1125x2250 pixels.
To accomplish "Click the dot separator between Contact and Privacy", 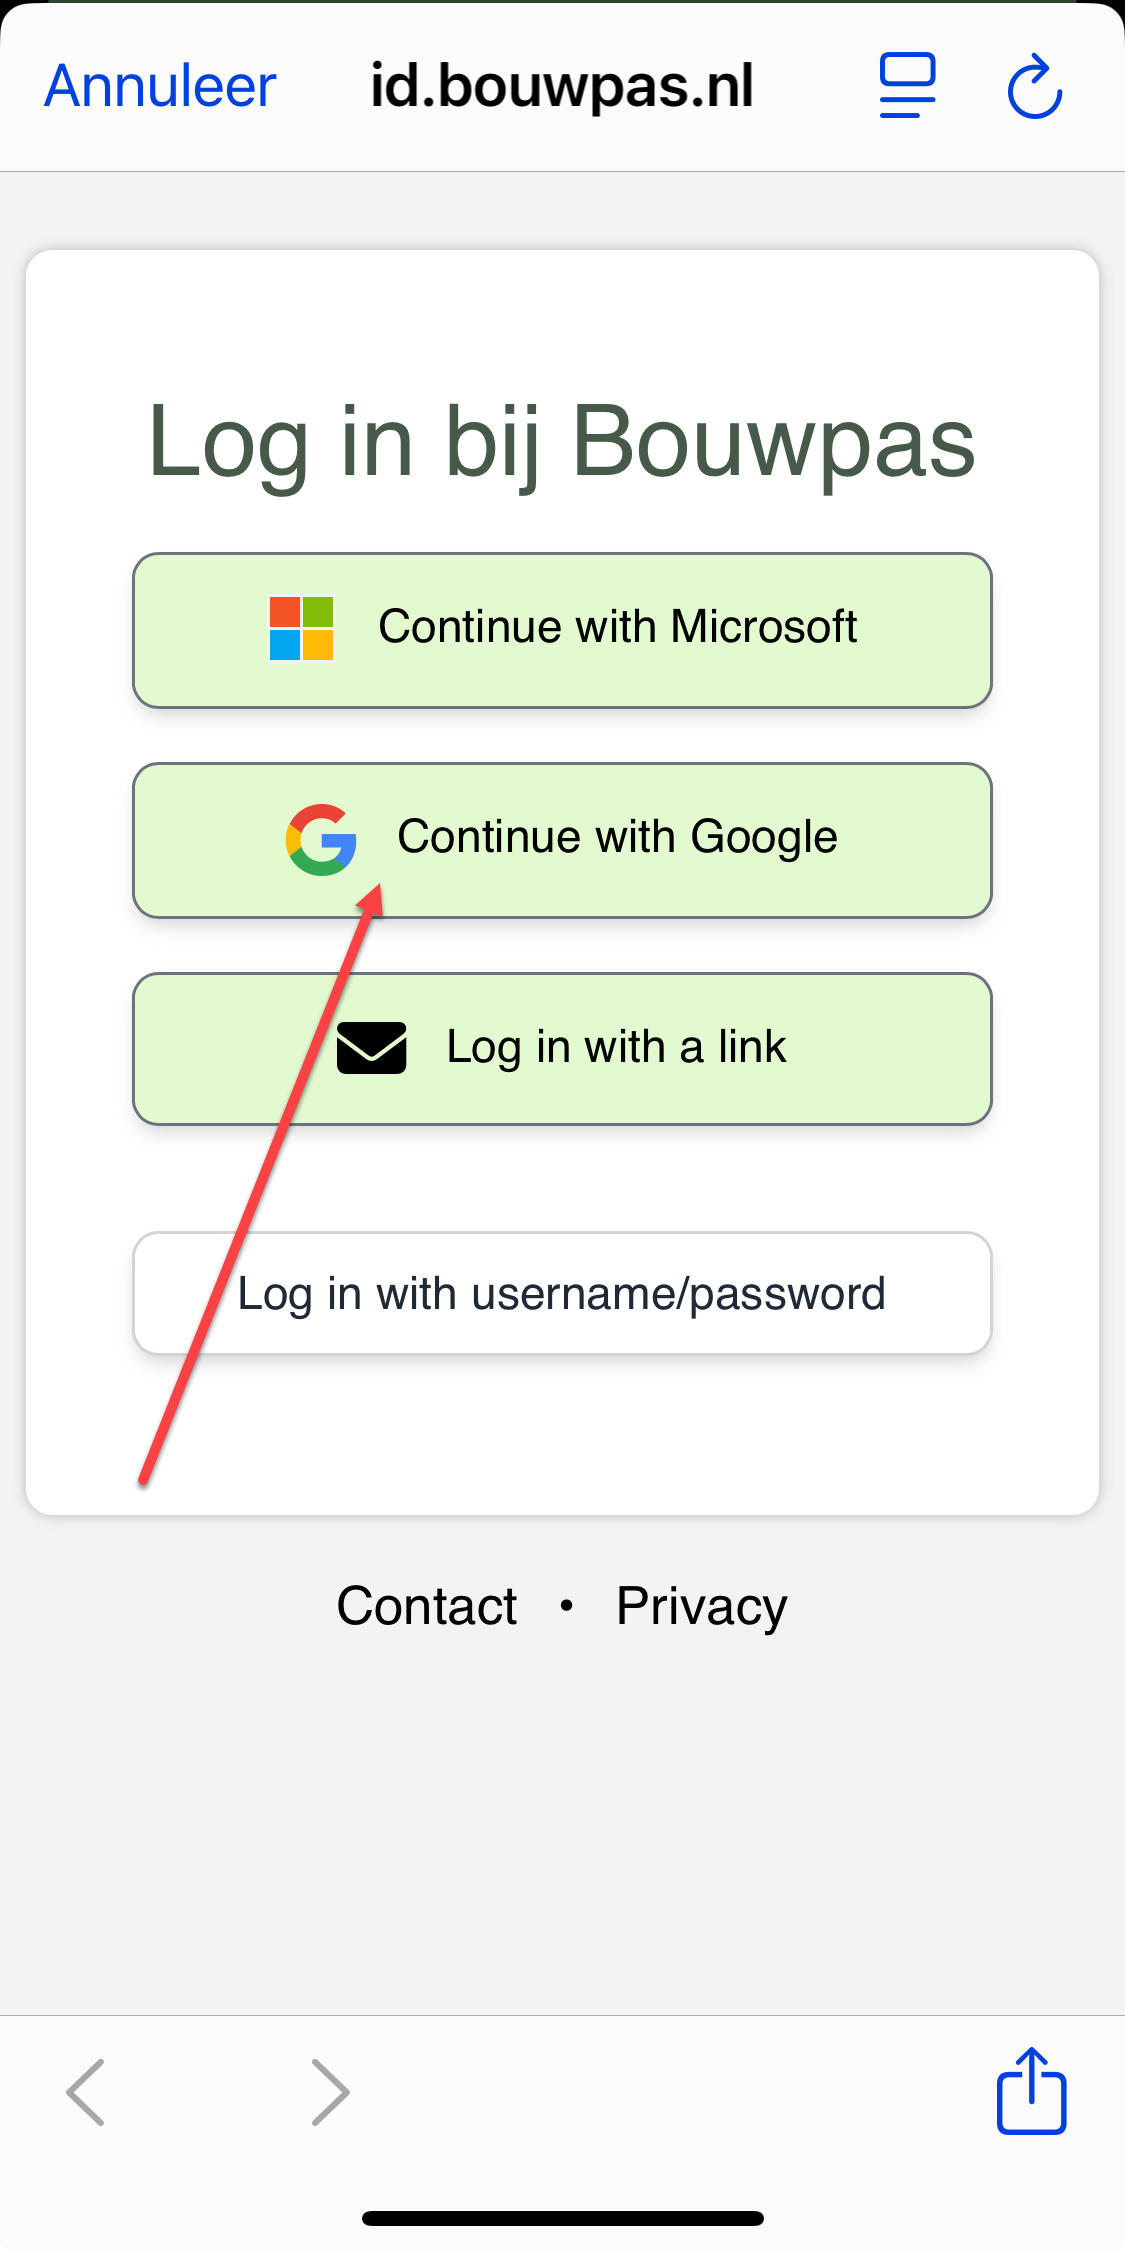I will tap(567, 1606).
